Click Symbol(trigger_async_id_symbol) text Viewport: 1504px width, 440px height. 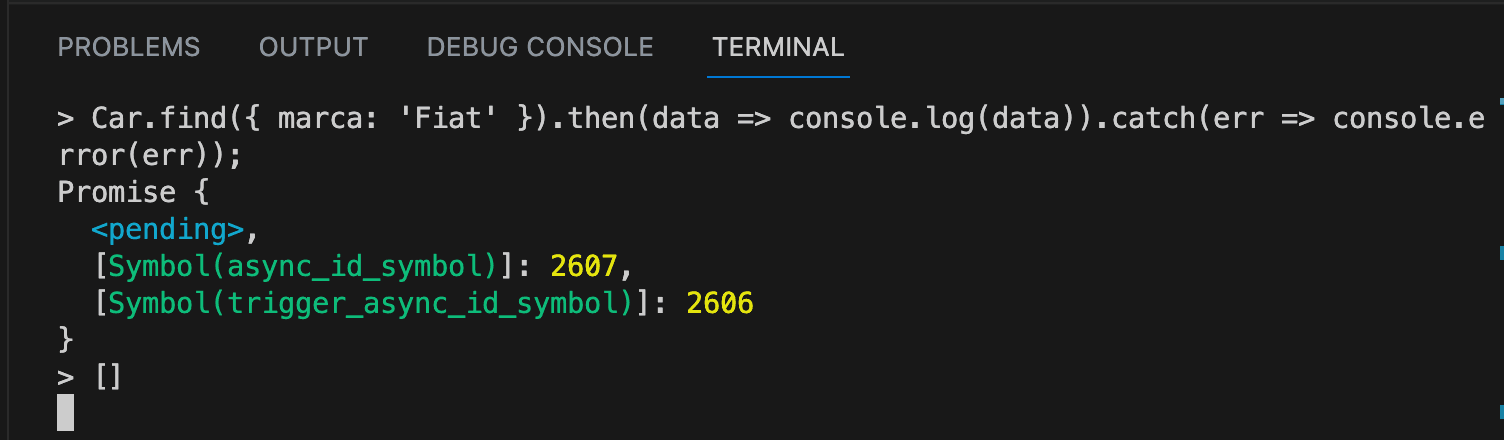371,303
